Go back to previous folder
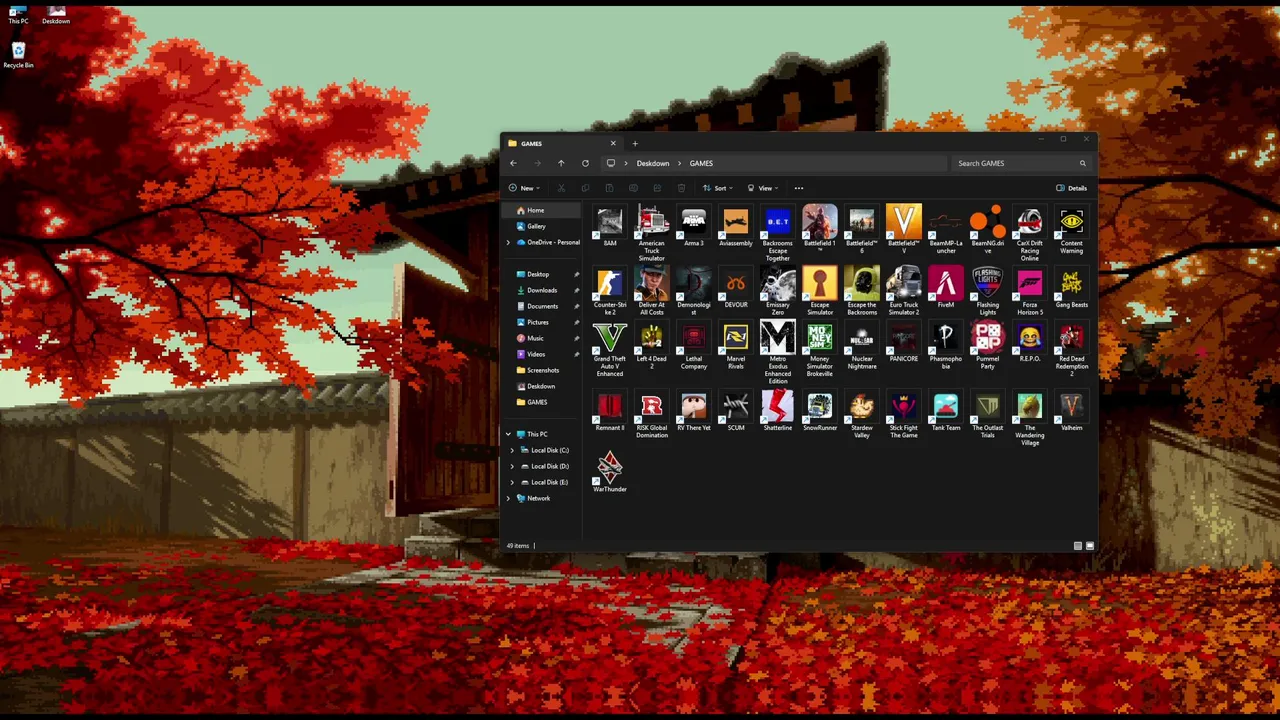The height and width of the screenshot is (720, 1280). click(513, 163)
